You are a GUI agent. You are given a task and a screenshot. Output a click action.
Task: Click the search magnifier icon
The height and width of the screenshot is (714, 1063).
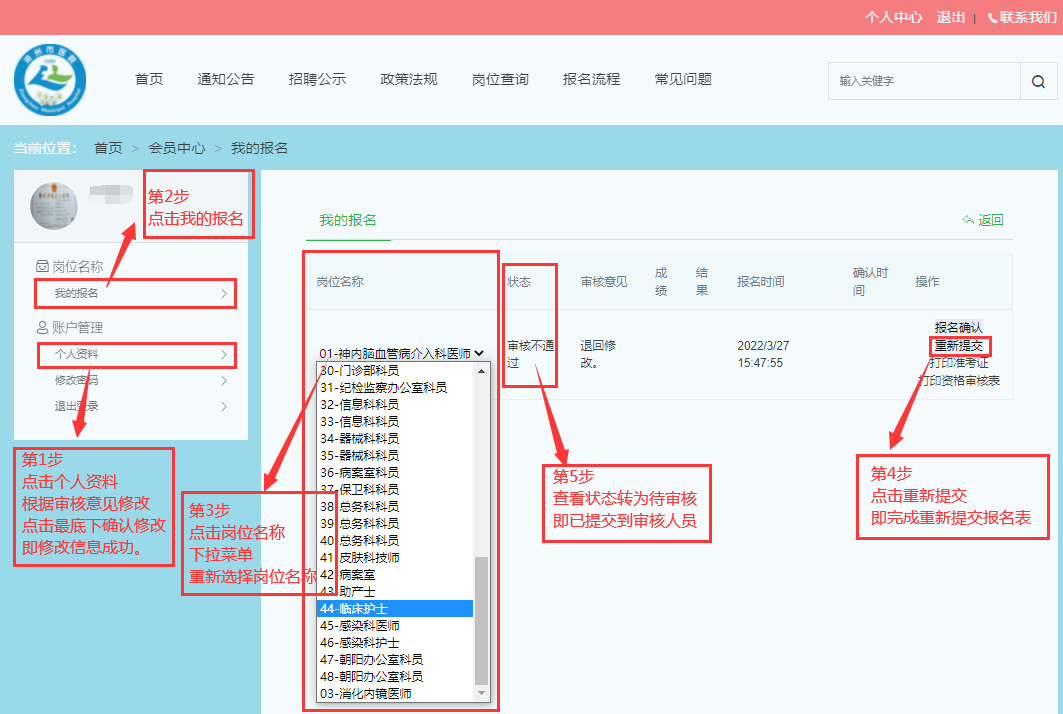tap(1038, 81)
